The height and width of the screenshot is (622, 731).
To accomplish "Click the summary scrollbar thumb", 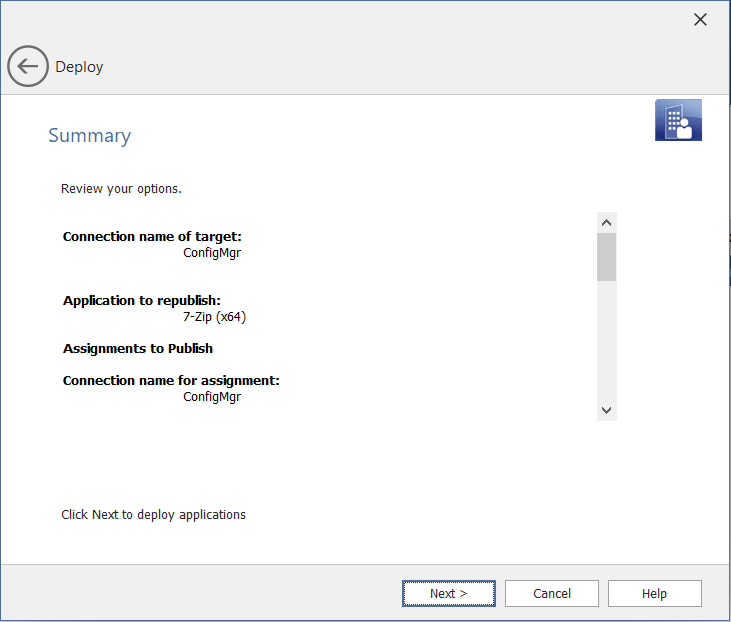I will click(606, 257).
